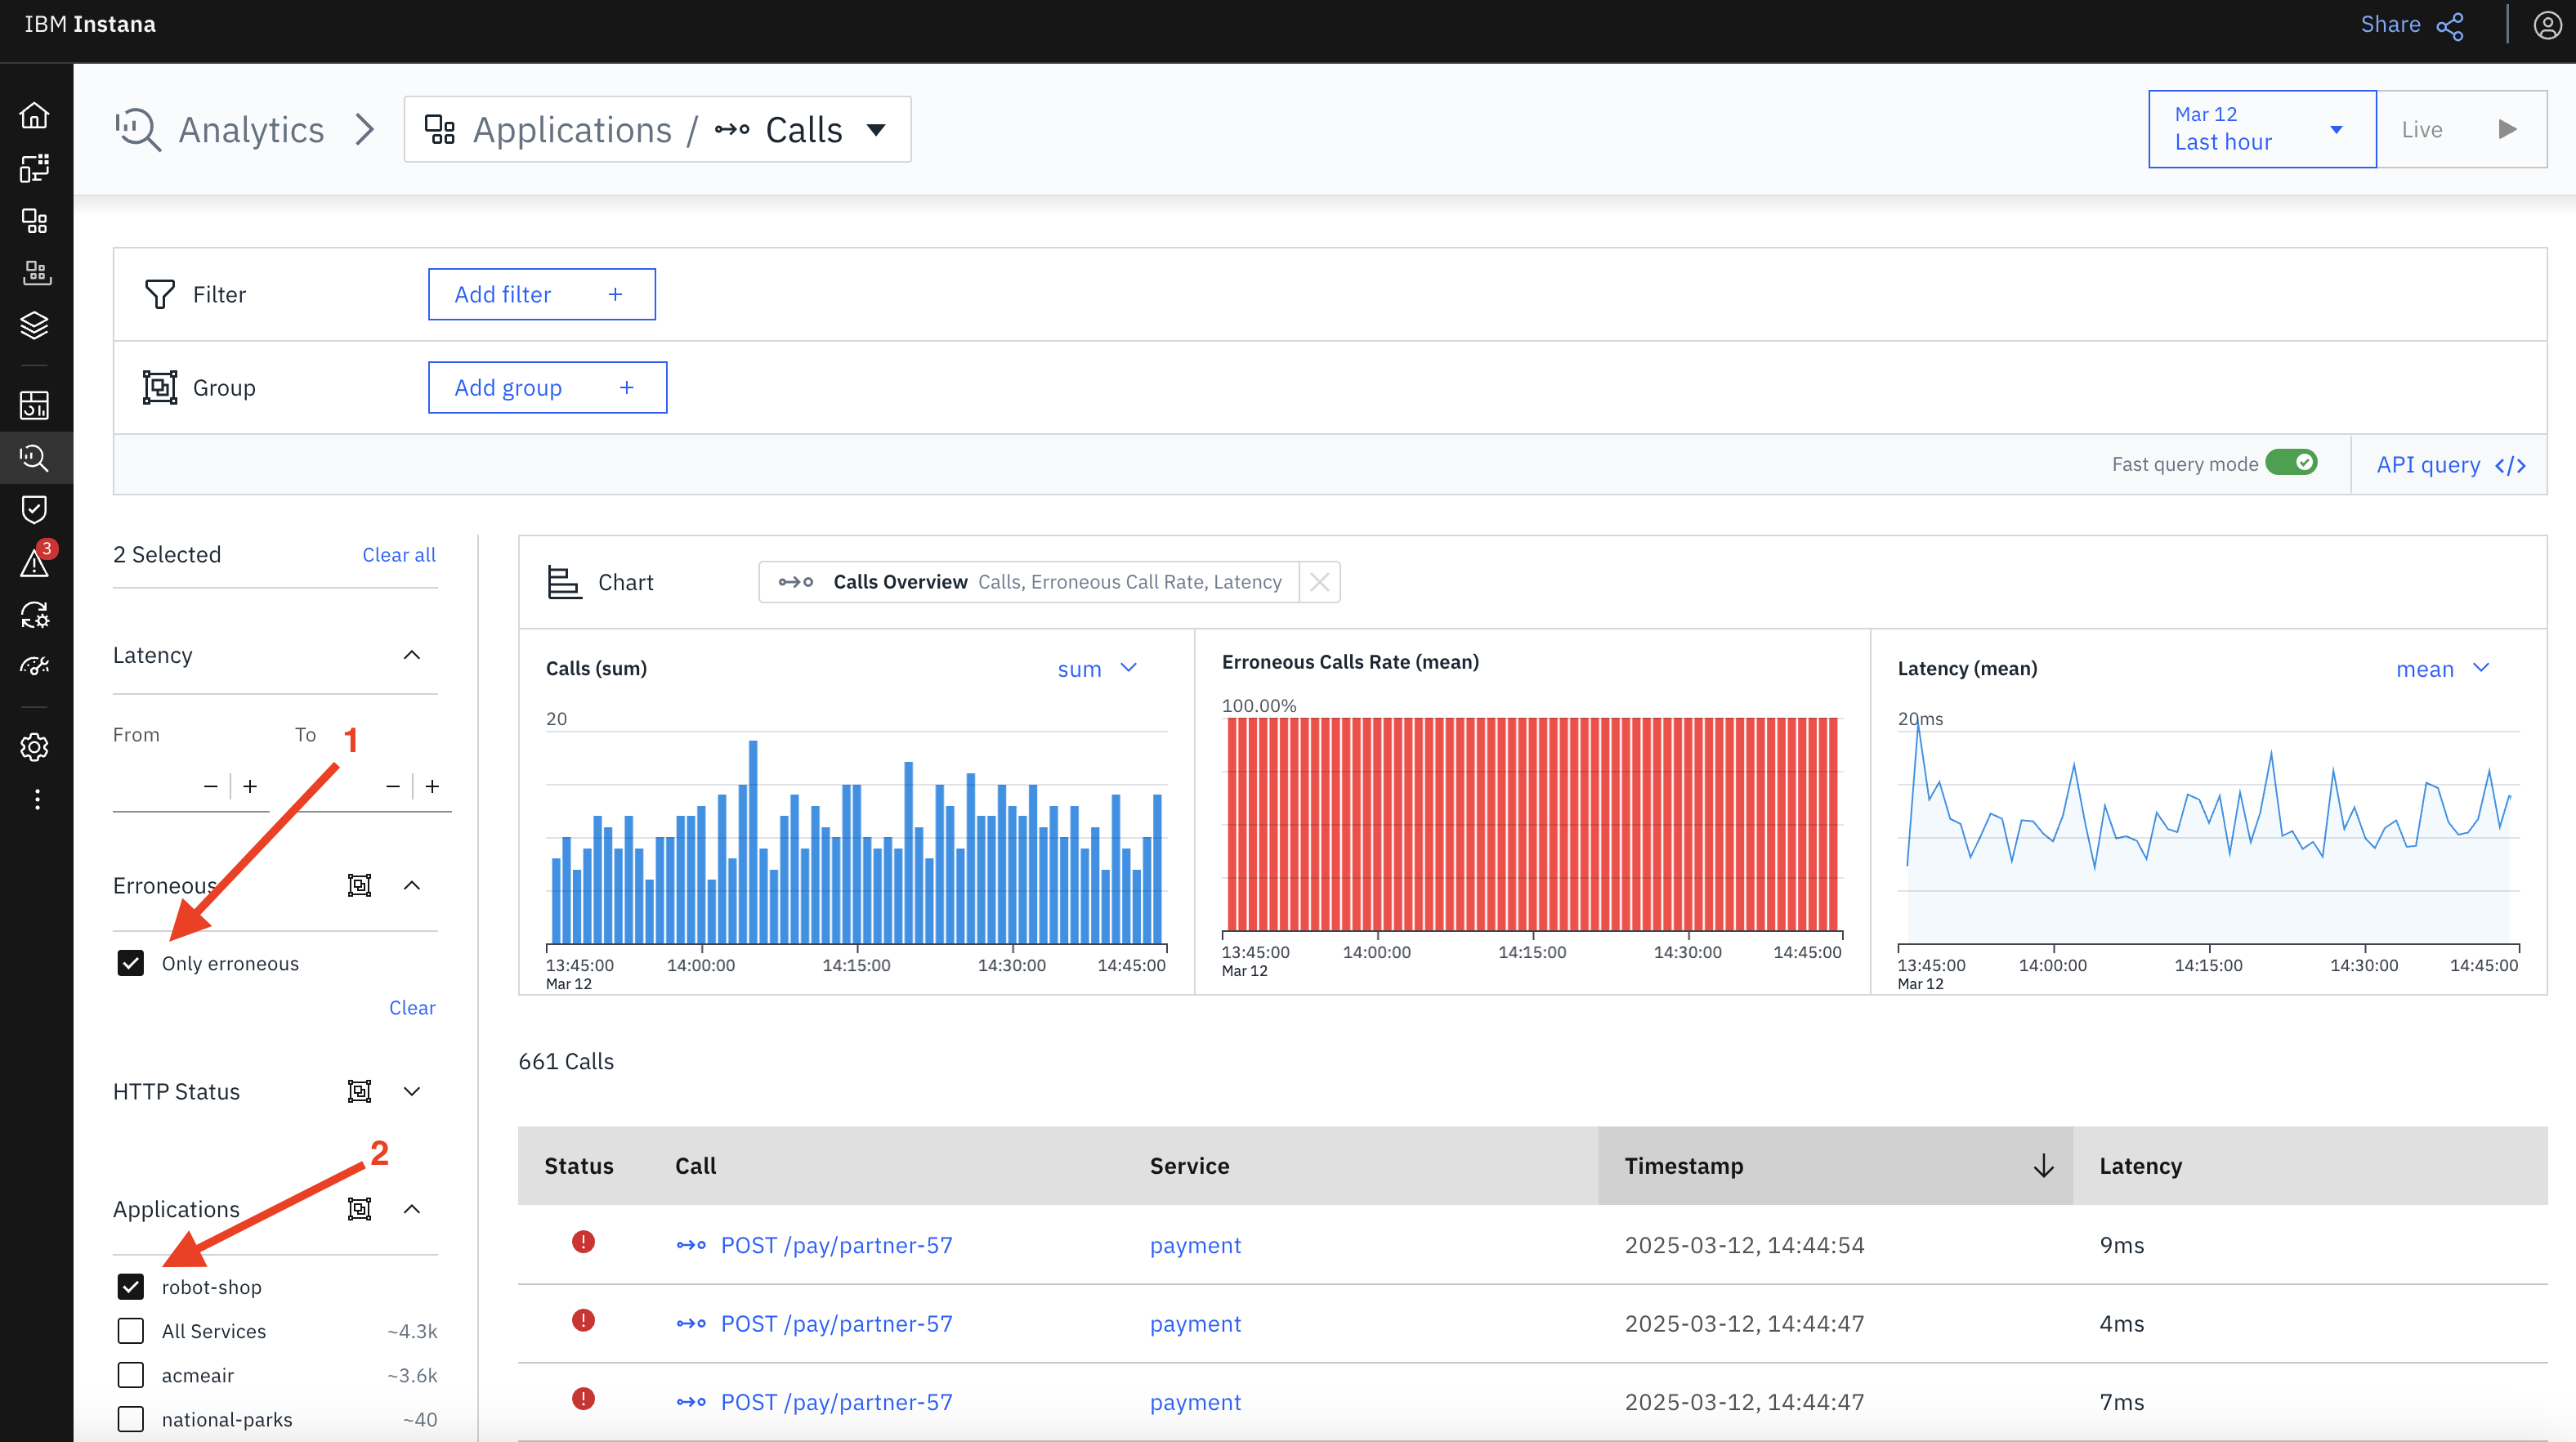2576x1442 pixels.
Task: Open the custom dashboards sidebar icon
Action: pos(35,168)
